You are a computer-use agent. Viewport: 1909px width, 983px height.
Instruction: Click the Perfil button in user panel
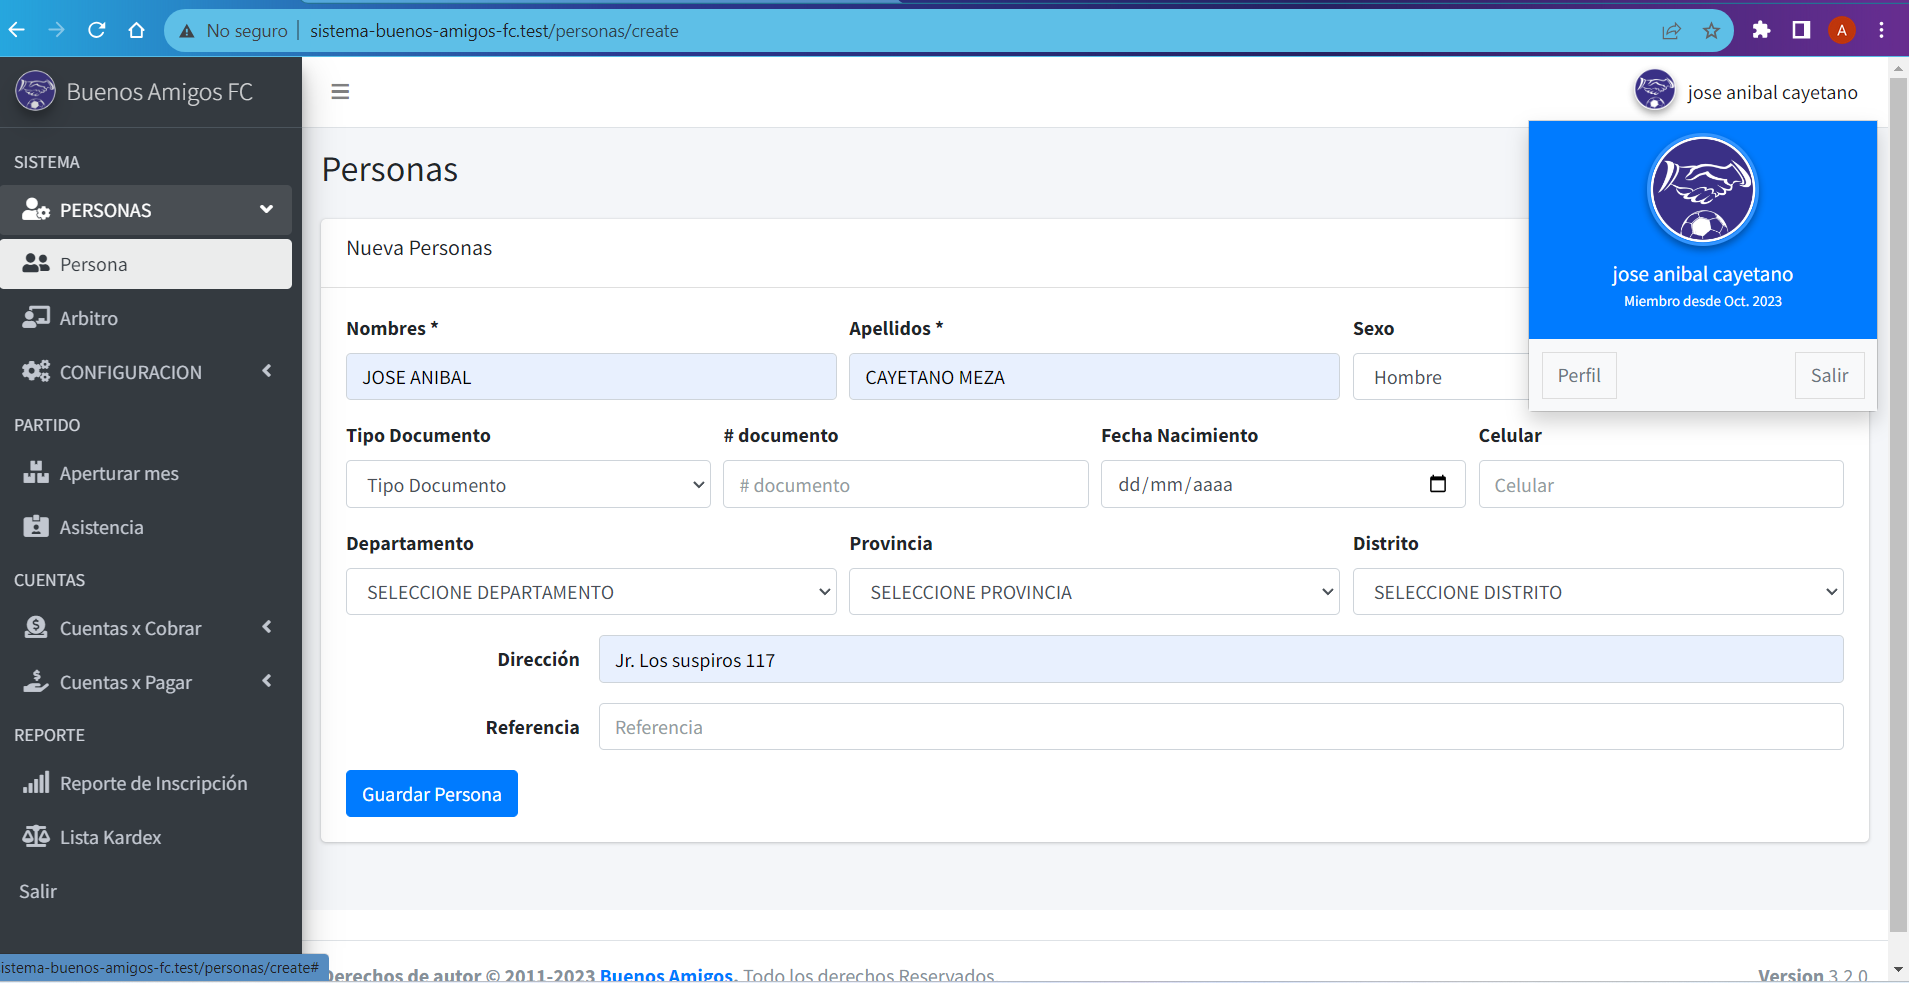coord(1578,376)
